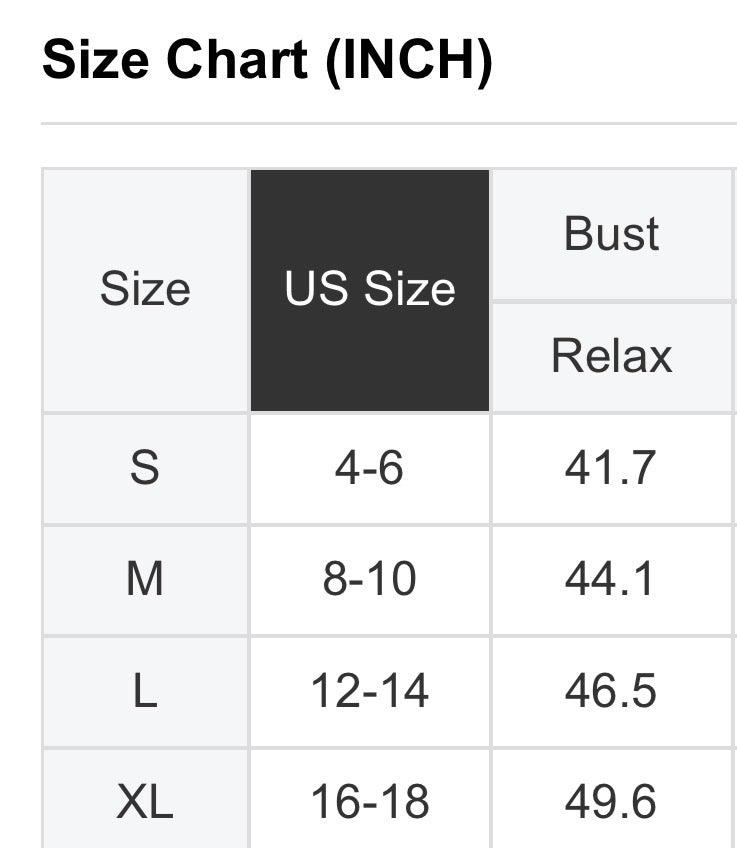Image resolution: width=737 pixels, height=848 pixels.
Task: Click '(INCH)' in the heading
Action: click(x=410, y=61)
